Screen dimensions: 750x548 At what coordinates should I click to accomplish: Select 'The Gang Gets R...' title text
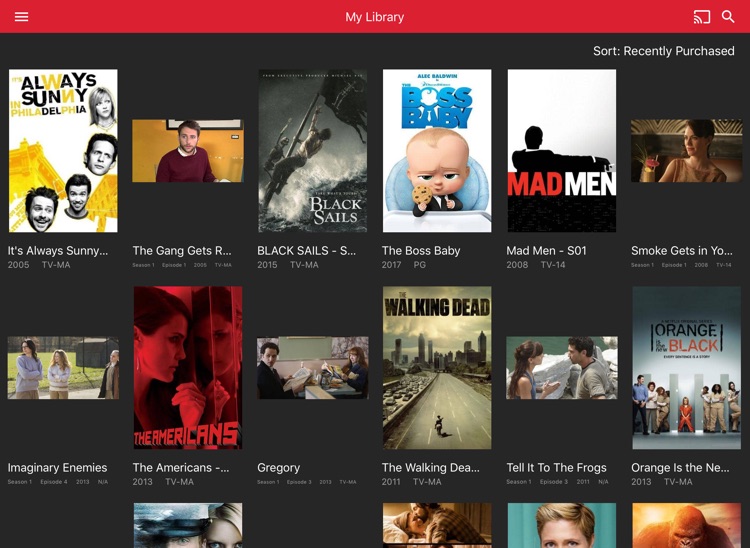coord(182,251)
